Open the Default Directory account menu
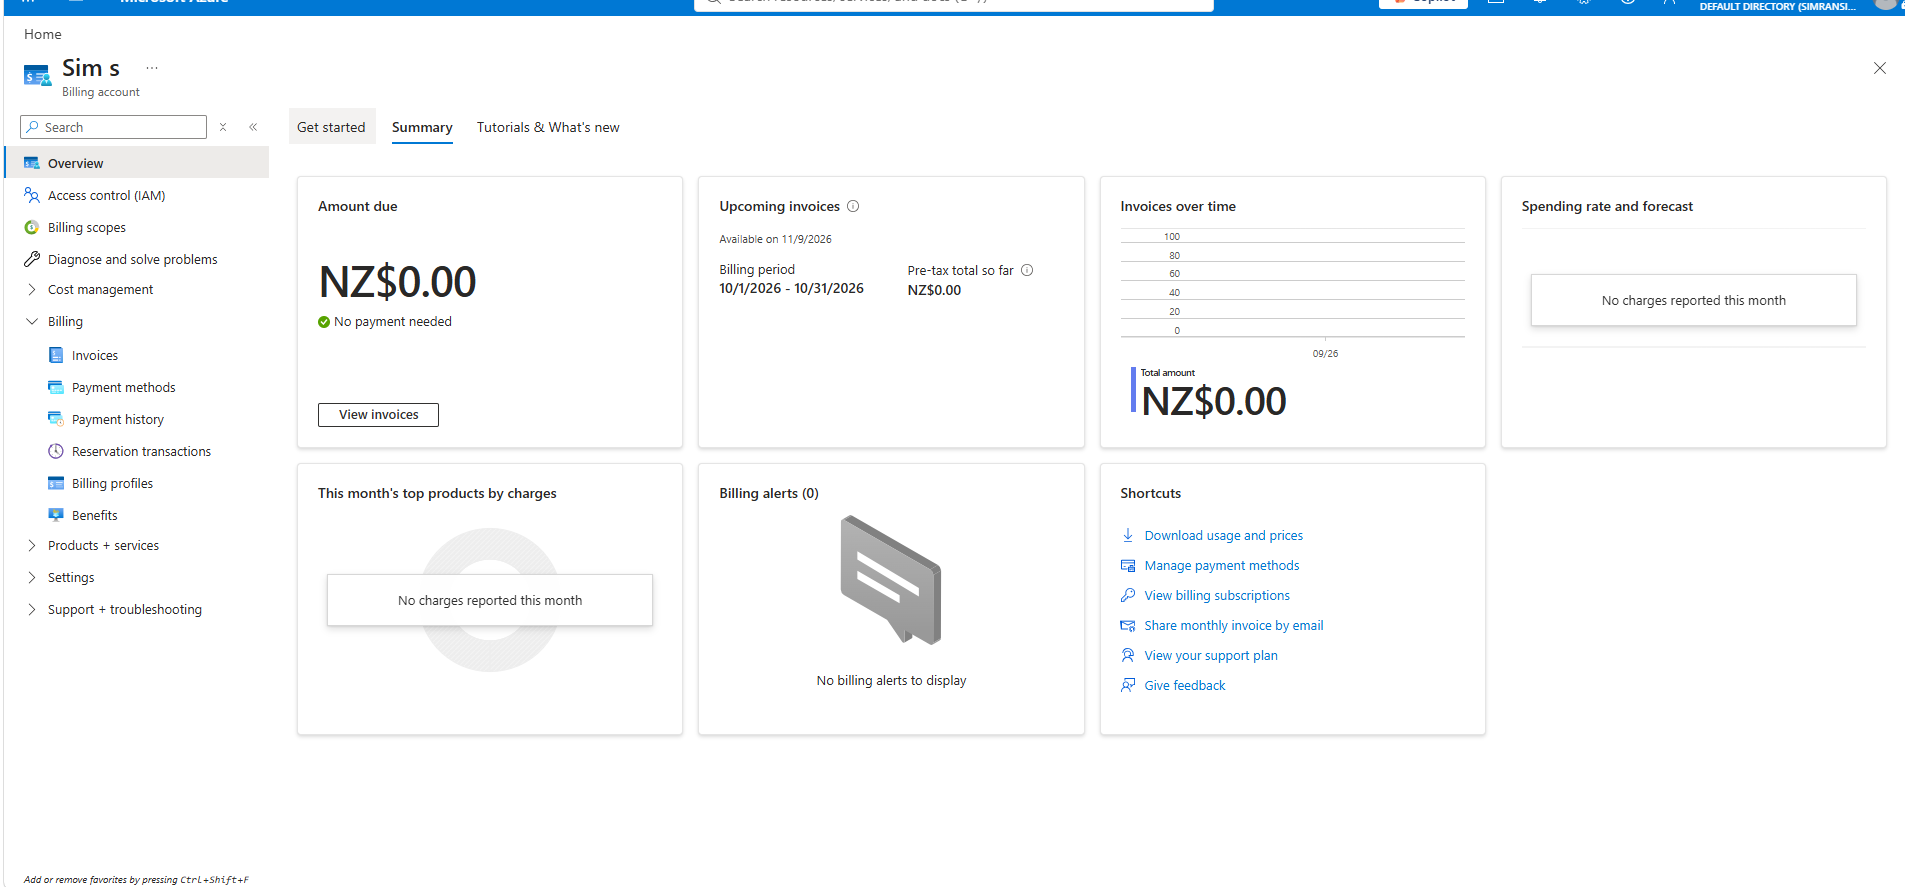Viewport: 1905px width, 887px height. [x=1777, y=6]
